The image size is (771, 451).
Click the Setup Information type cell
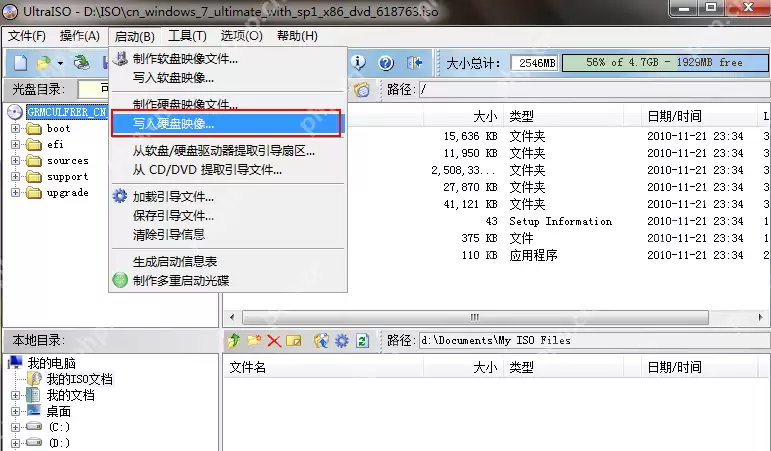pos(561,221)
